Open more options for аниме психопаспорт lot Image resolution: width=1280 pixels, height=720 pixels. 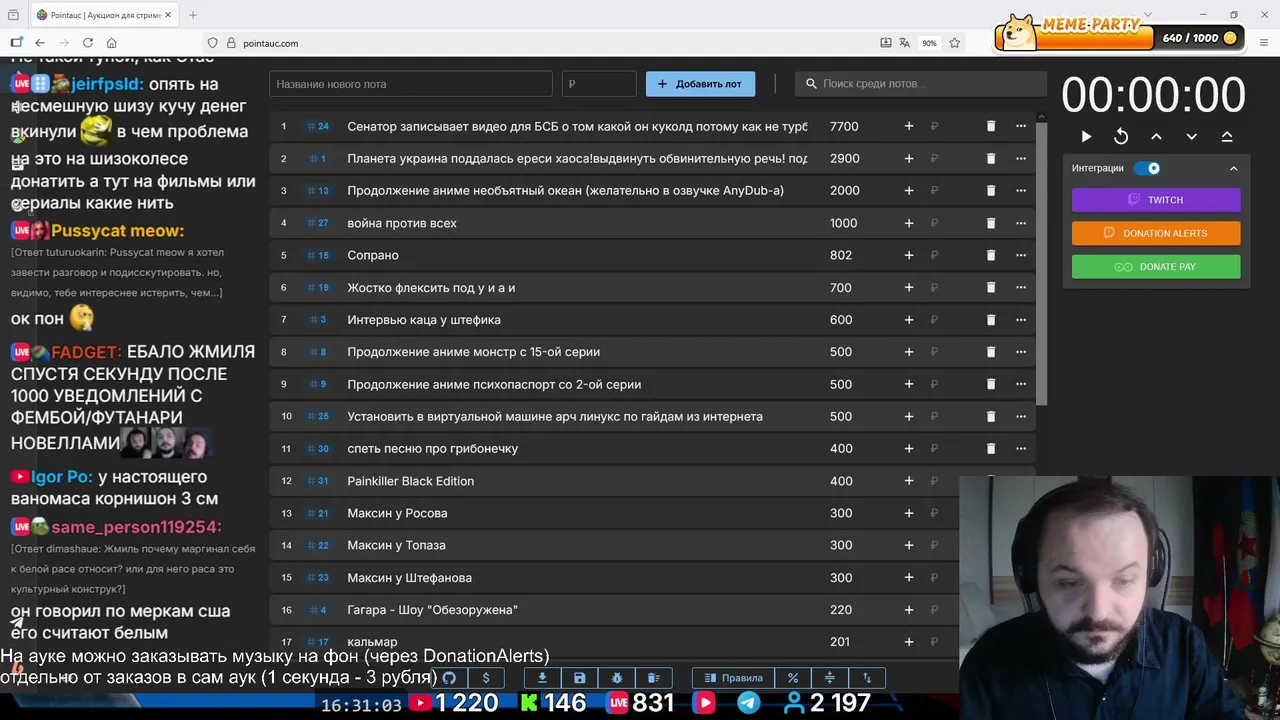1021,384
